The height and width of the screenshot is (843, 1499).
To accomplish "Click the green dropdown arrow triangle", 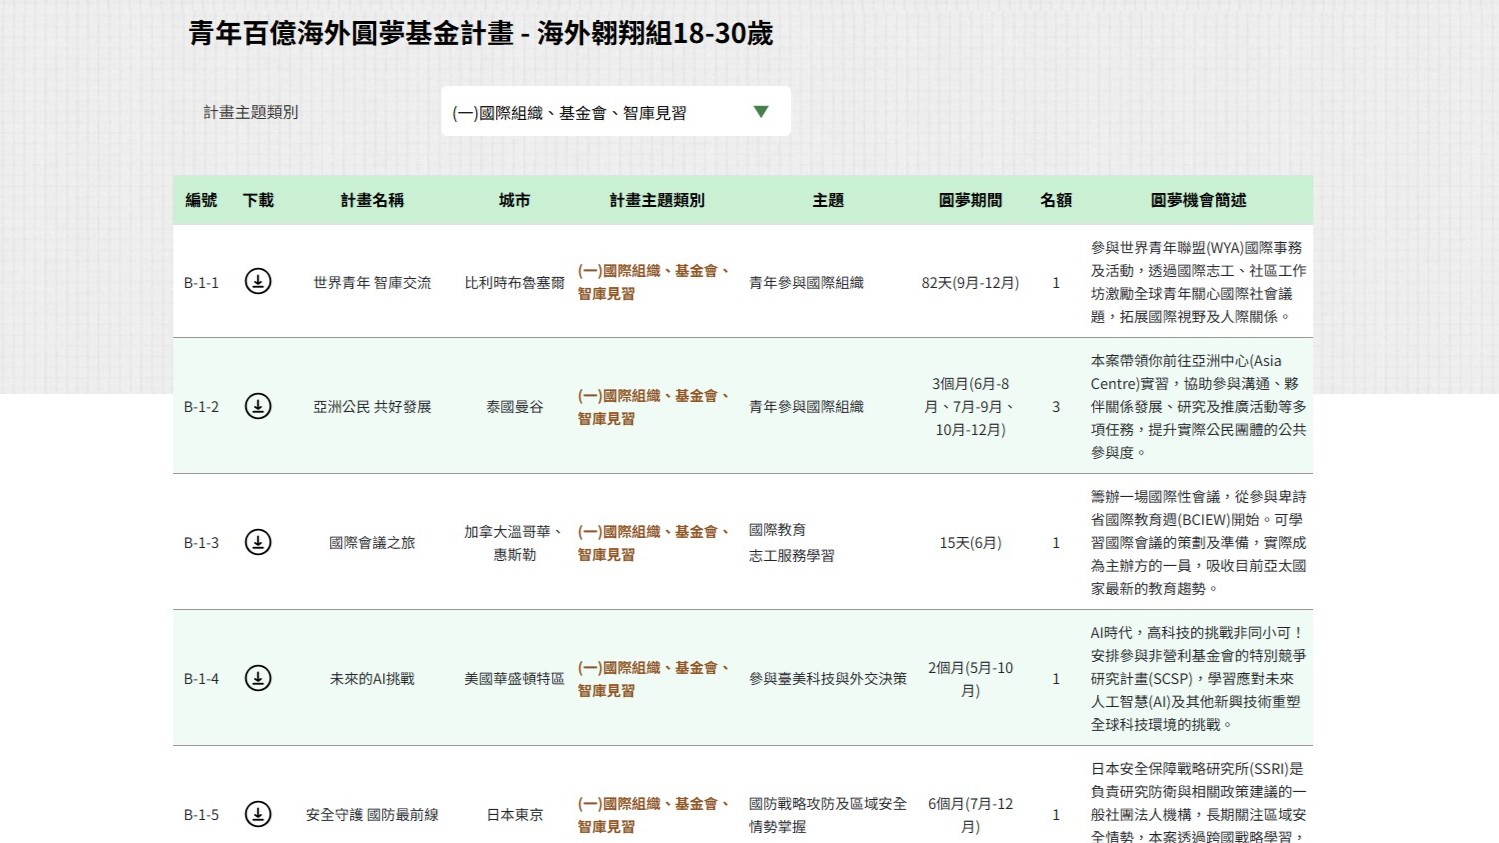I will (761, 112).
